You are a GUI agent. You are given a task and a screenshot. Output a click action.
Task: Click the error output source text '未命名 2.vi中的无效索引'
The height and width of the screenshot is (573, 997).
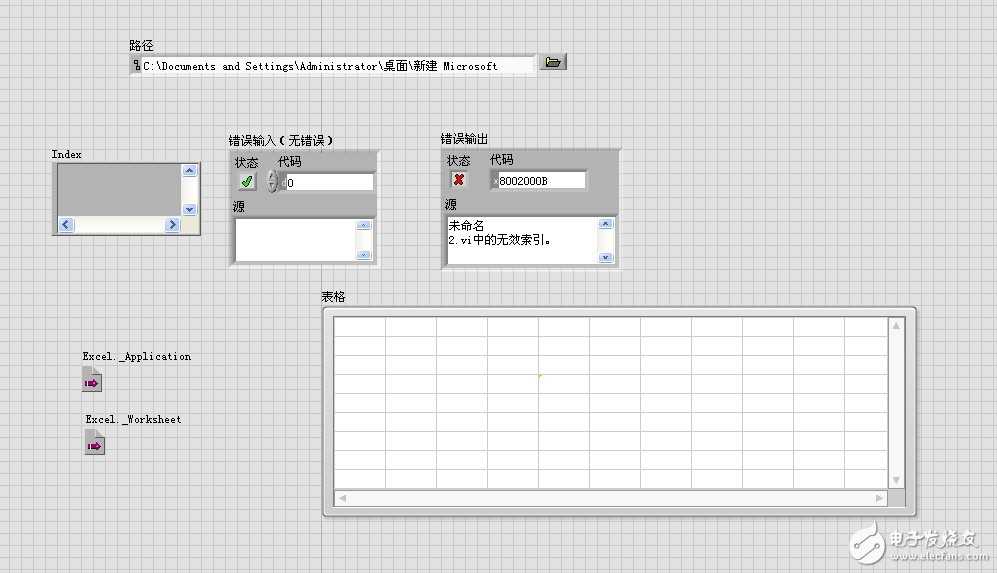(x=500, y=233)
